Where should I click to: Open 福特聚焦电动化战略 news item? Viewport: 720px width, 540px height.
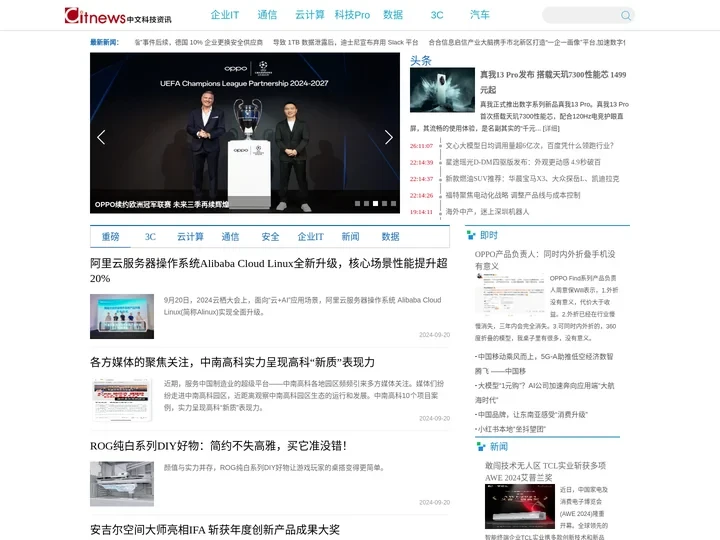(x=512, y=195)
